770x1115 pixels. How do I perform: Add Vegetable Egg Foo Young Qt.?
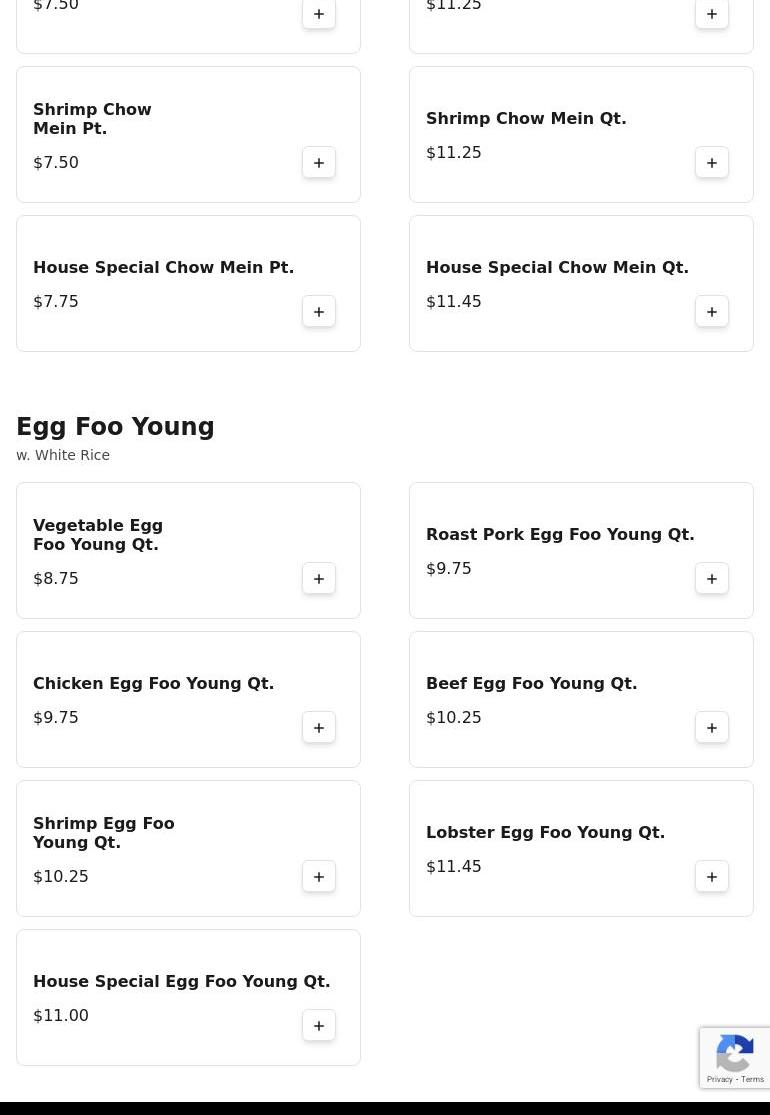[x=319, y=579]
